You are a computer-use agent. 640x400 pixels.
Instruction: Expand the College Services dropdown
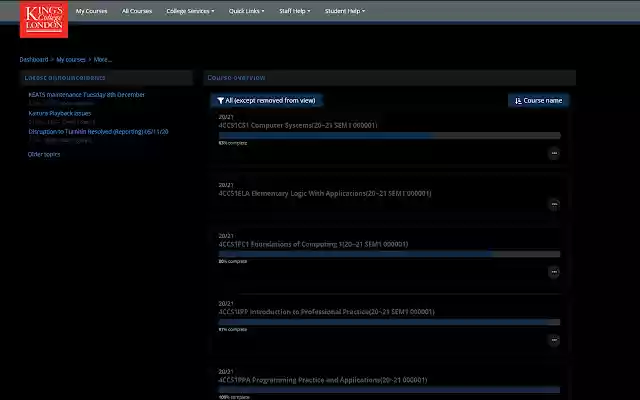(190, 11)
